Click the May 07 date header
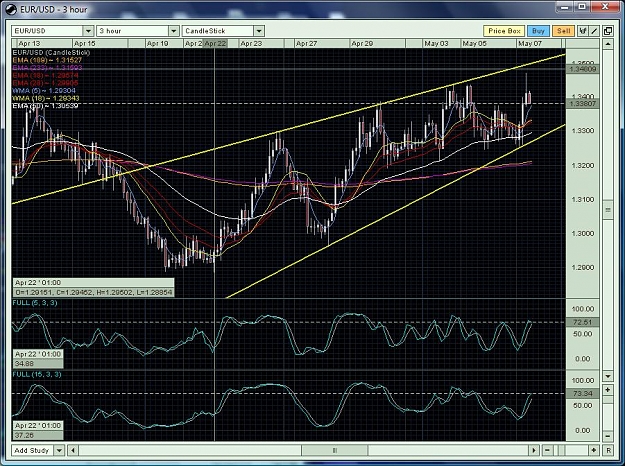 tap(530, 43)
